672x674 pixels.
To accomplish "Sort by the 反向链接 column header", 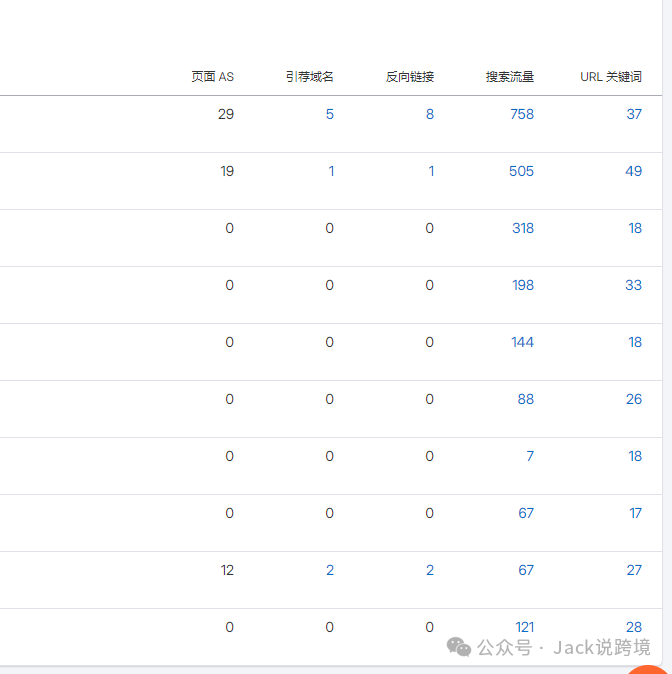I will tap(410, 77).
